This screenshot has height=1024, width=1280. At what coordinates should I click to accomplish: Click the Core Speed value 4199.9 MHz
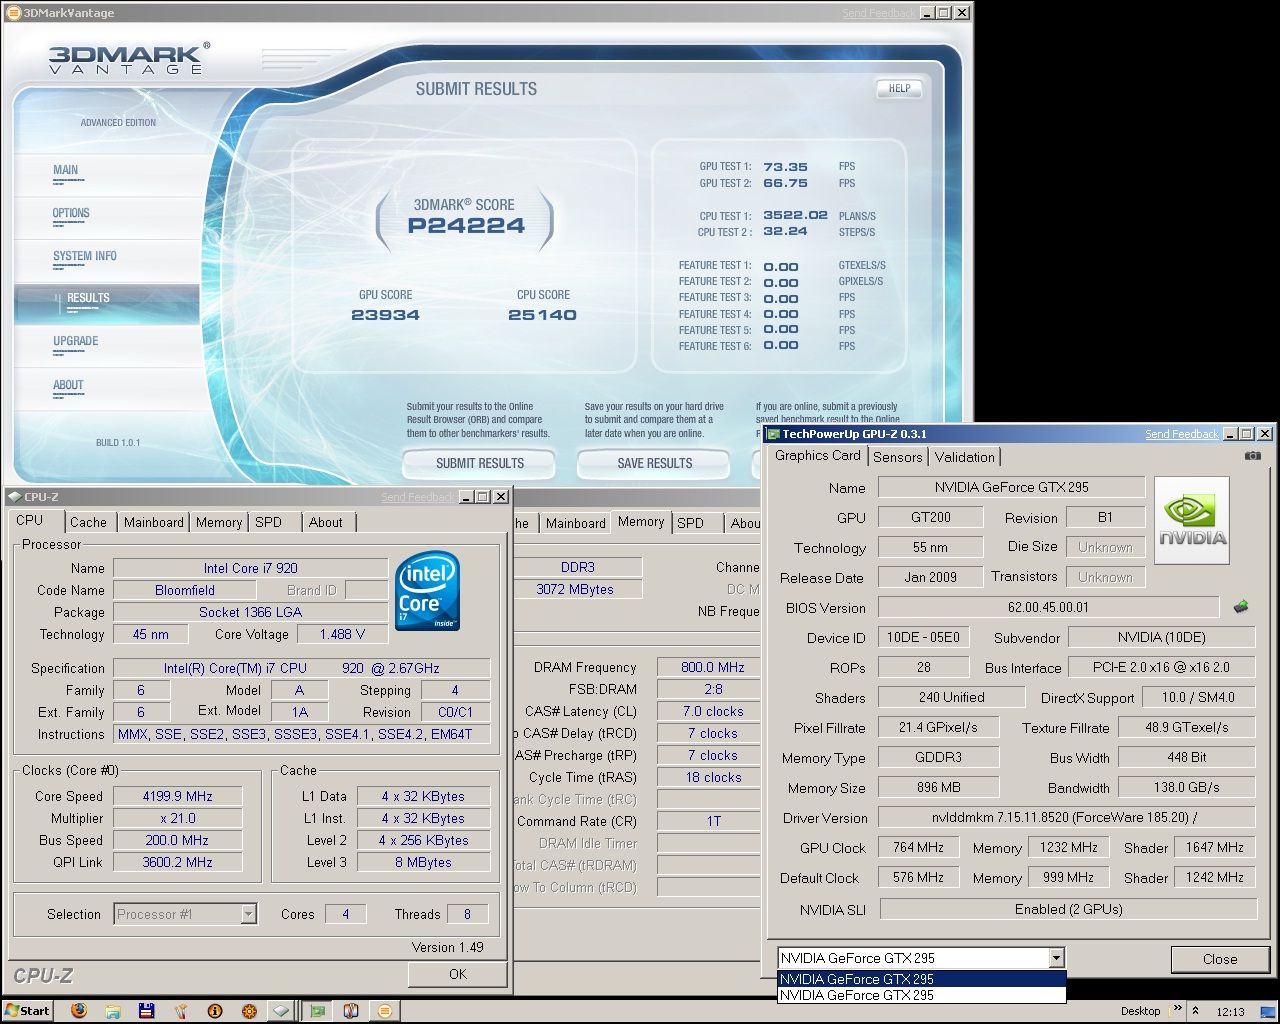pyautogui.click(x=177, y=796)
